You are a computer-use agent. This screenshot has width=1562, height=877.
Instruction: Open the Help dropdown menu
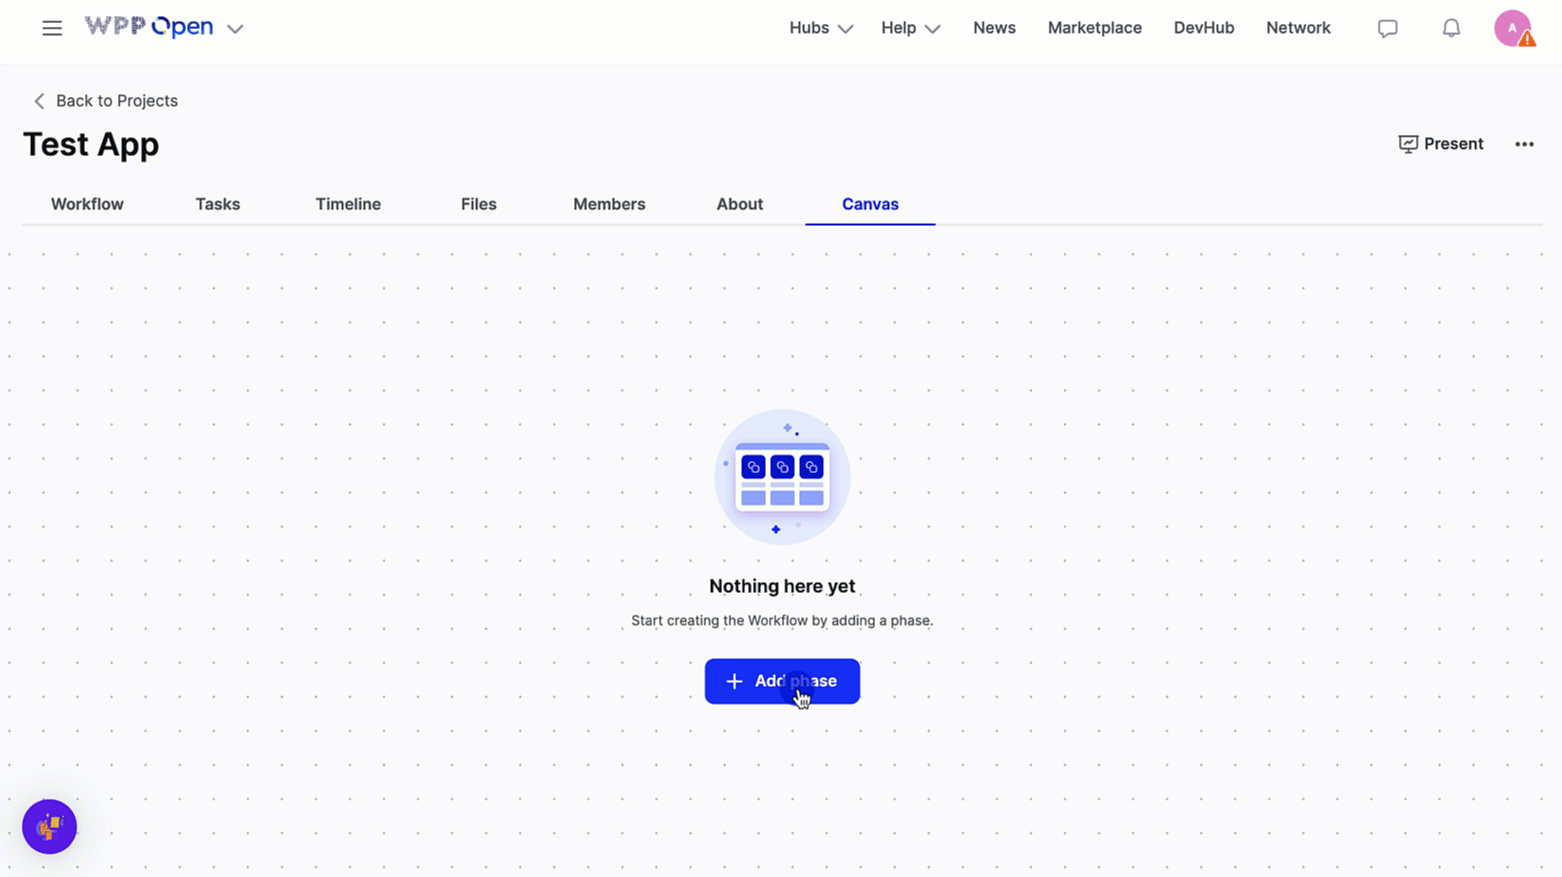pos(910,28)
